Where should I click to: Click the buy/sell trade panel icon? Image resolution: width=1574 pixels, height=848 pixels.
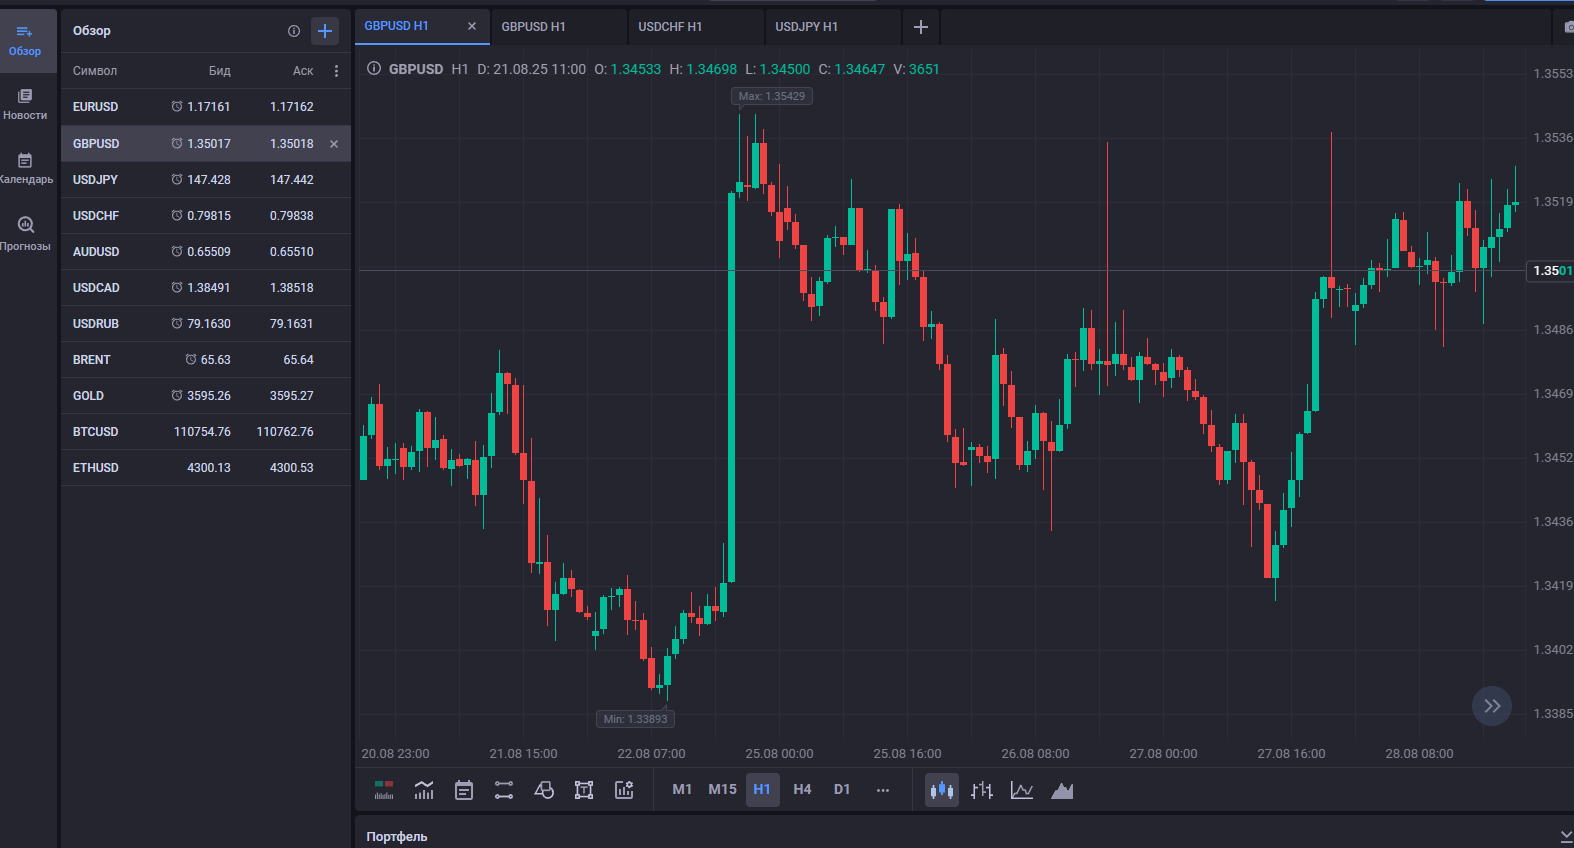coord(384,790)
